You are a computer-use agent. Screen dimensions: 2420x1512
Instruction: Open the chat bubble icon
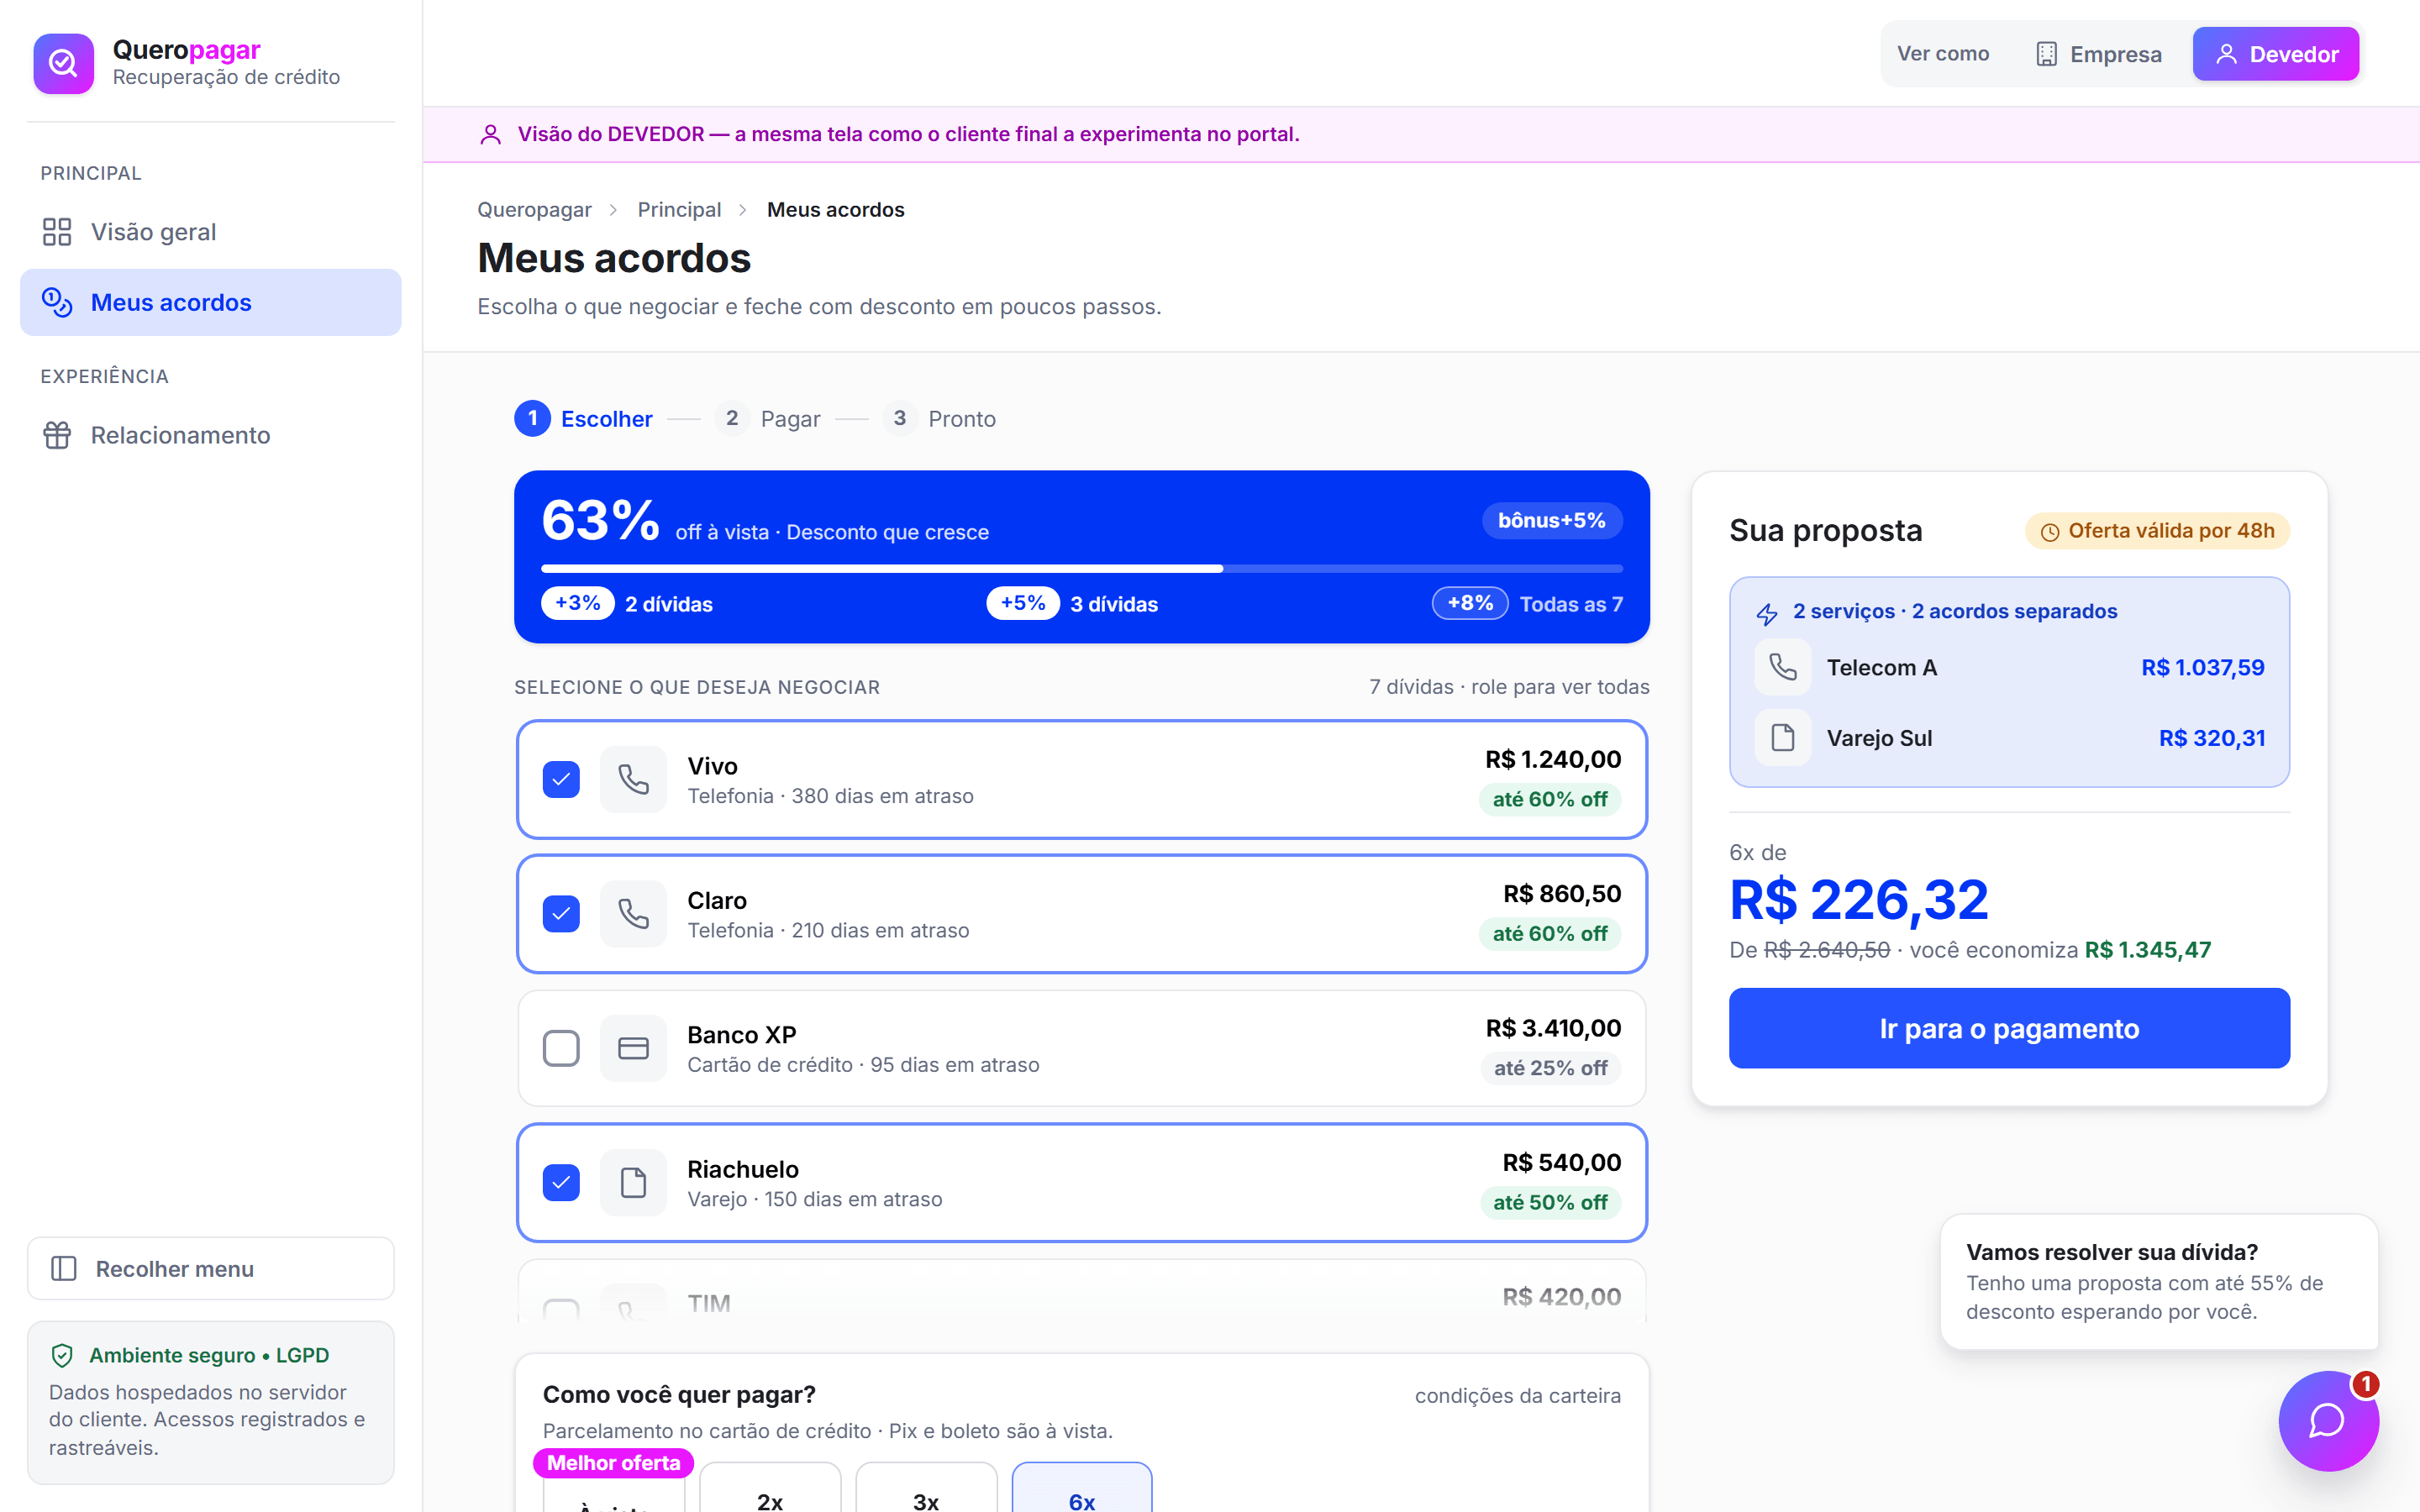pos(2328,1420)
